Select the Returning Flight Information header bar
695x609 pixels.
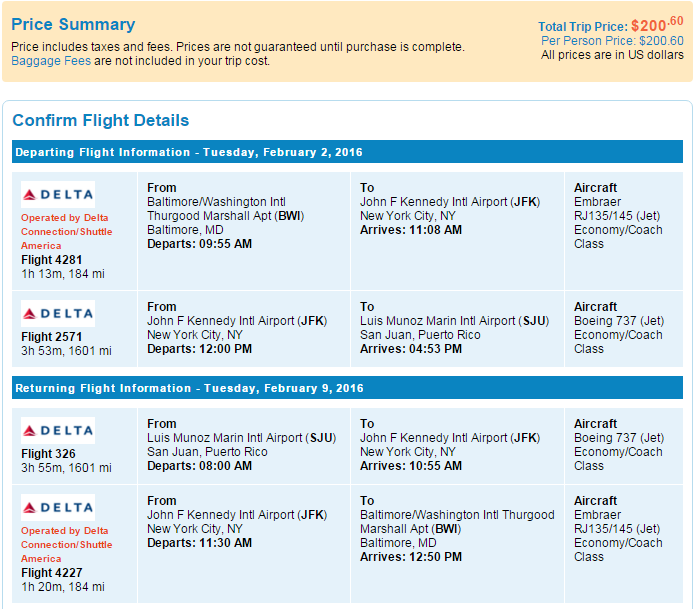[x=347, y=388]
